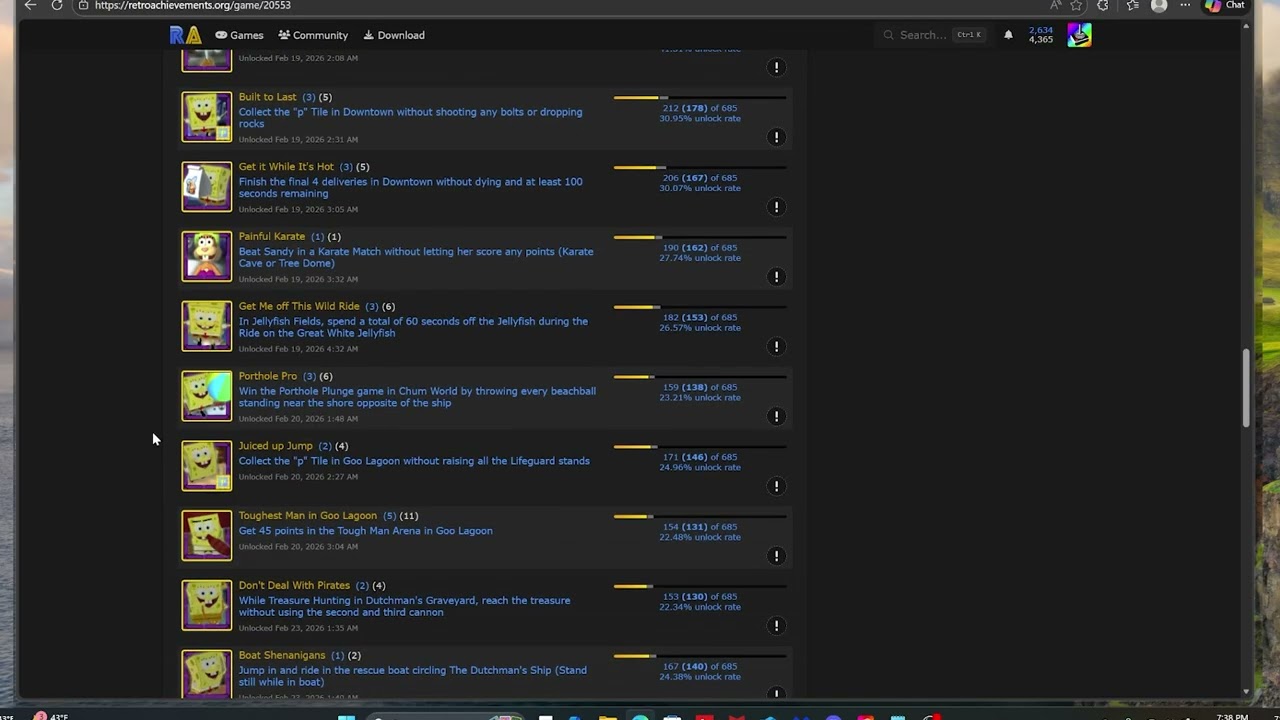Click the Porthole Pro unlock progress bar
This screenshot has width=1280, height=720.
pos(700,377)
